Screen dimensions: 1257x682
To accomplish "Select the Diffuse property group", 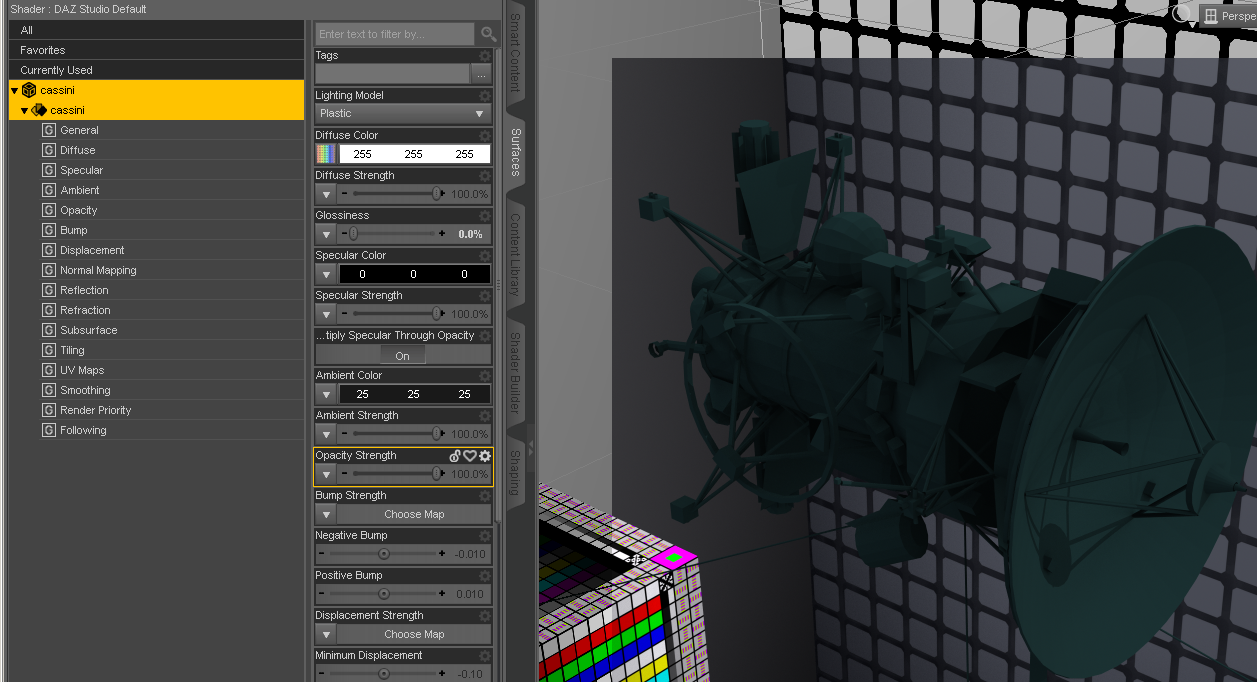I will (78, 150).
